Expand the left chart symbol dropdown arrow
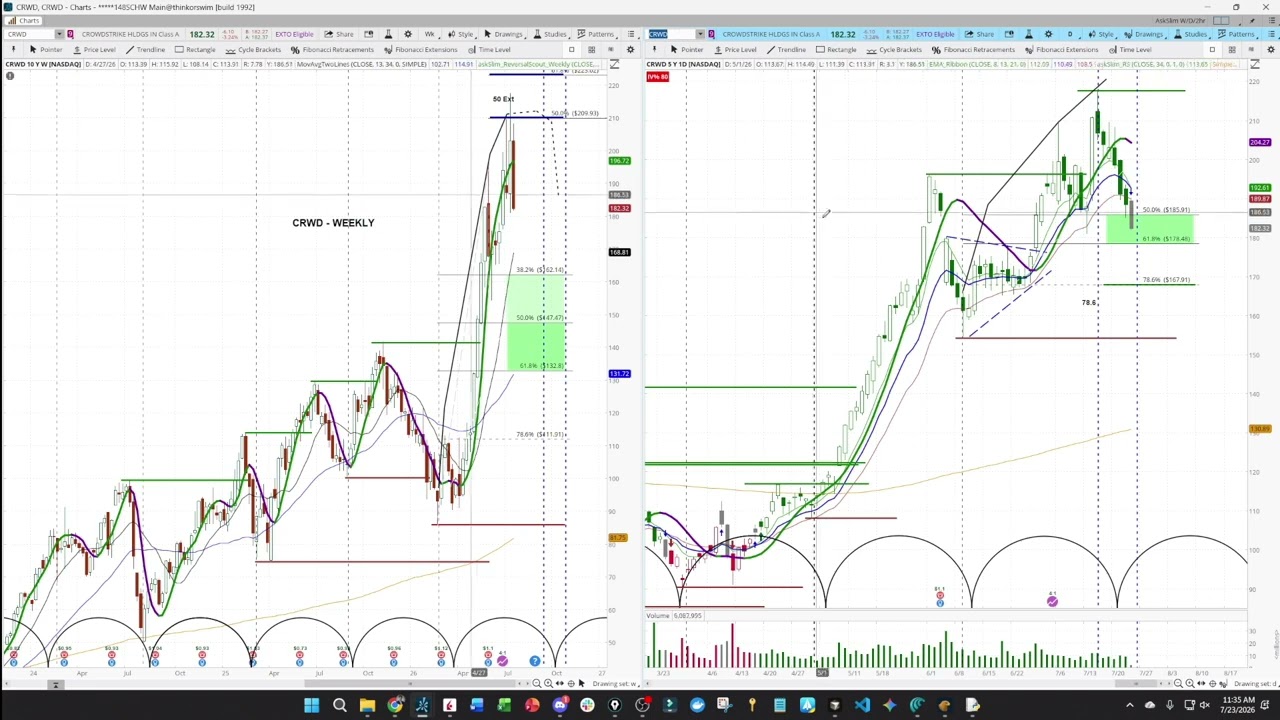Screen dimensions: 1280x720 pyautogui.click(x=60, y=34)
